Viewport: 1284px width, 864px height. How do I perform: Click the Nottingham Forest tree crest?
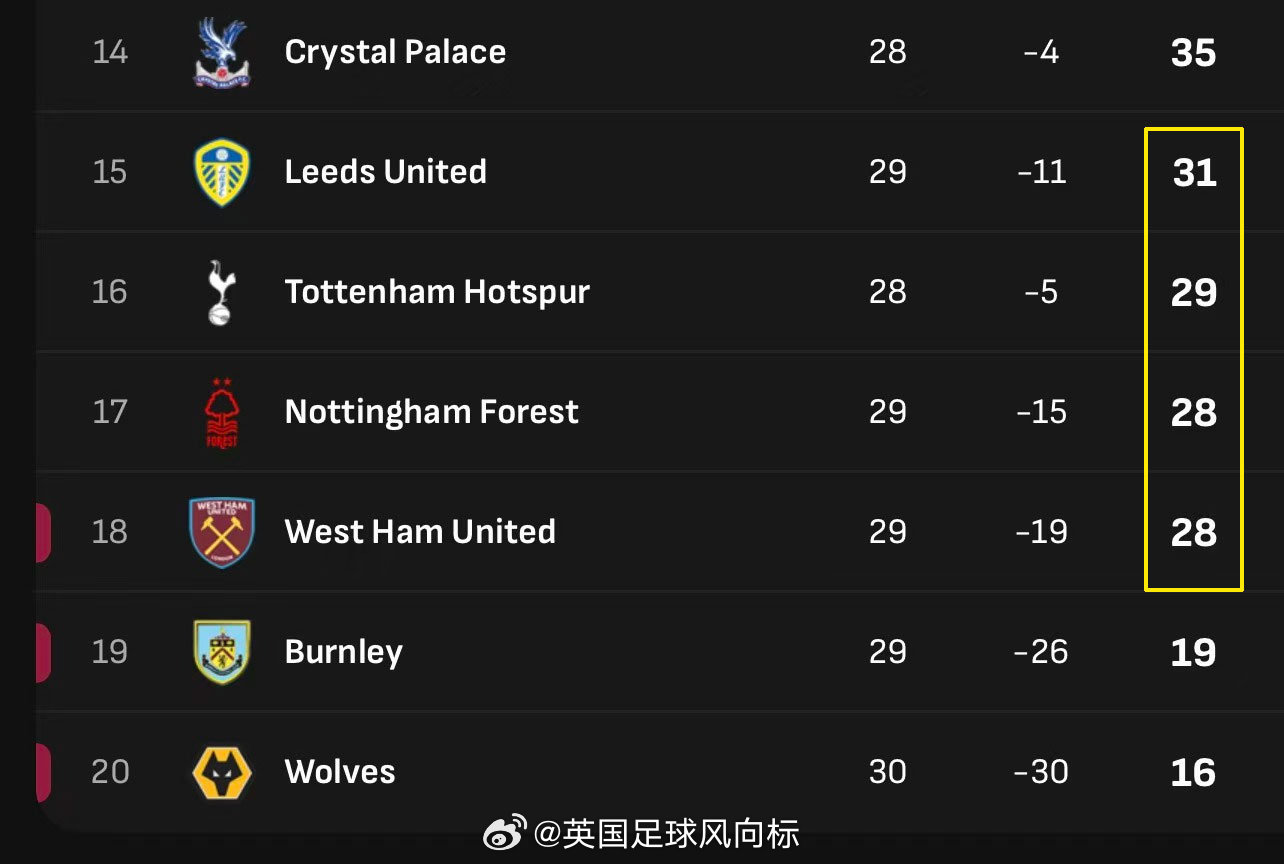pos(222,412)
